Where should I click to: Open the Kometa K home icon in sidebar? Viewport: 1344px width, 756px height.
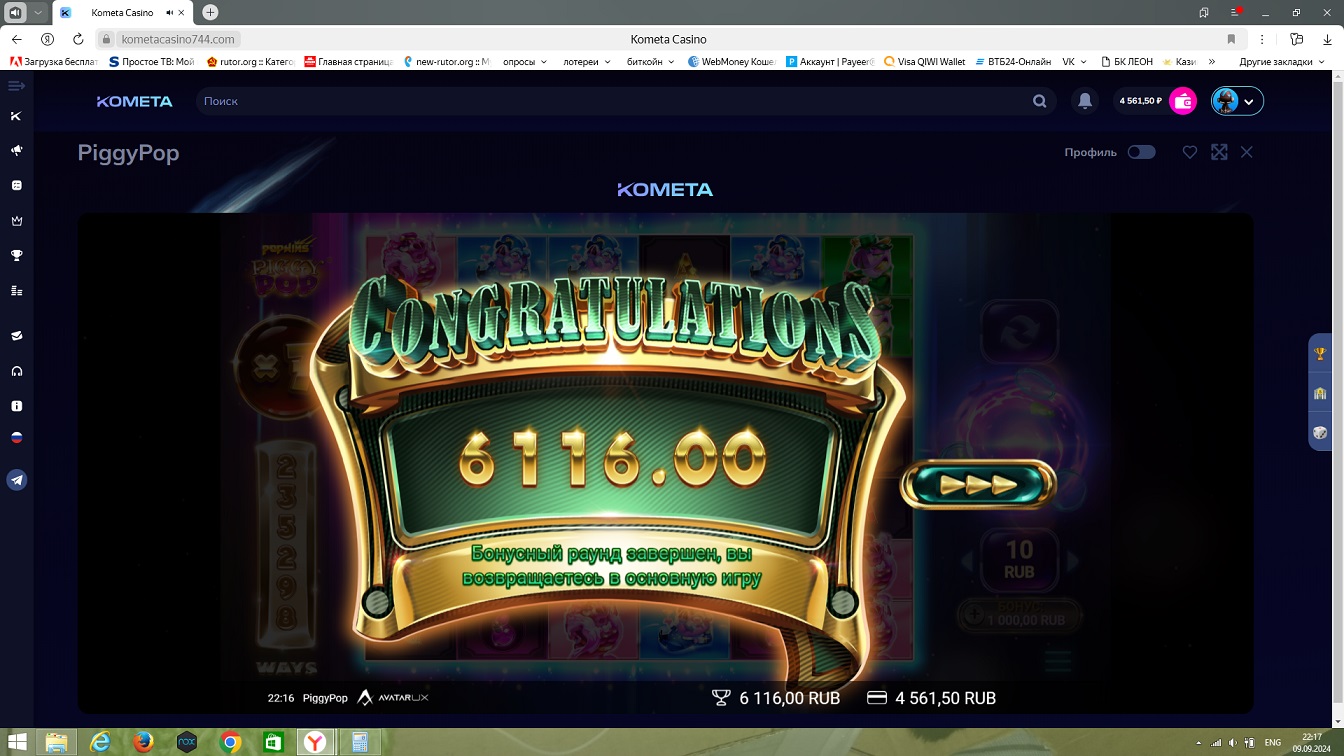pos(16,116)
